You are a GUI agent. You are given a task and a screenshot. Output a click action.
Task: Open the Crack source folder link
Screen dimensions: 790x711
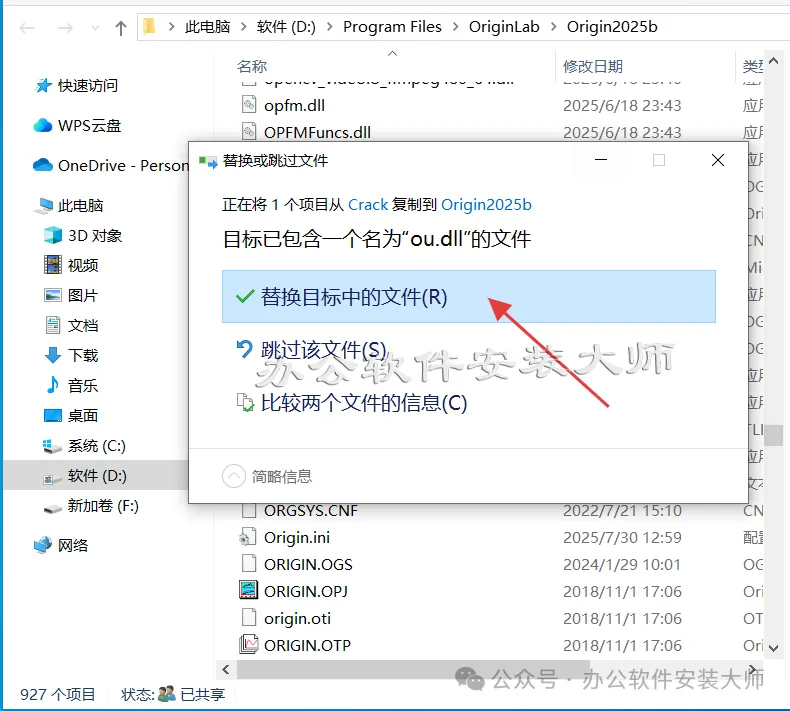368,205
